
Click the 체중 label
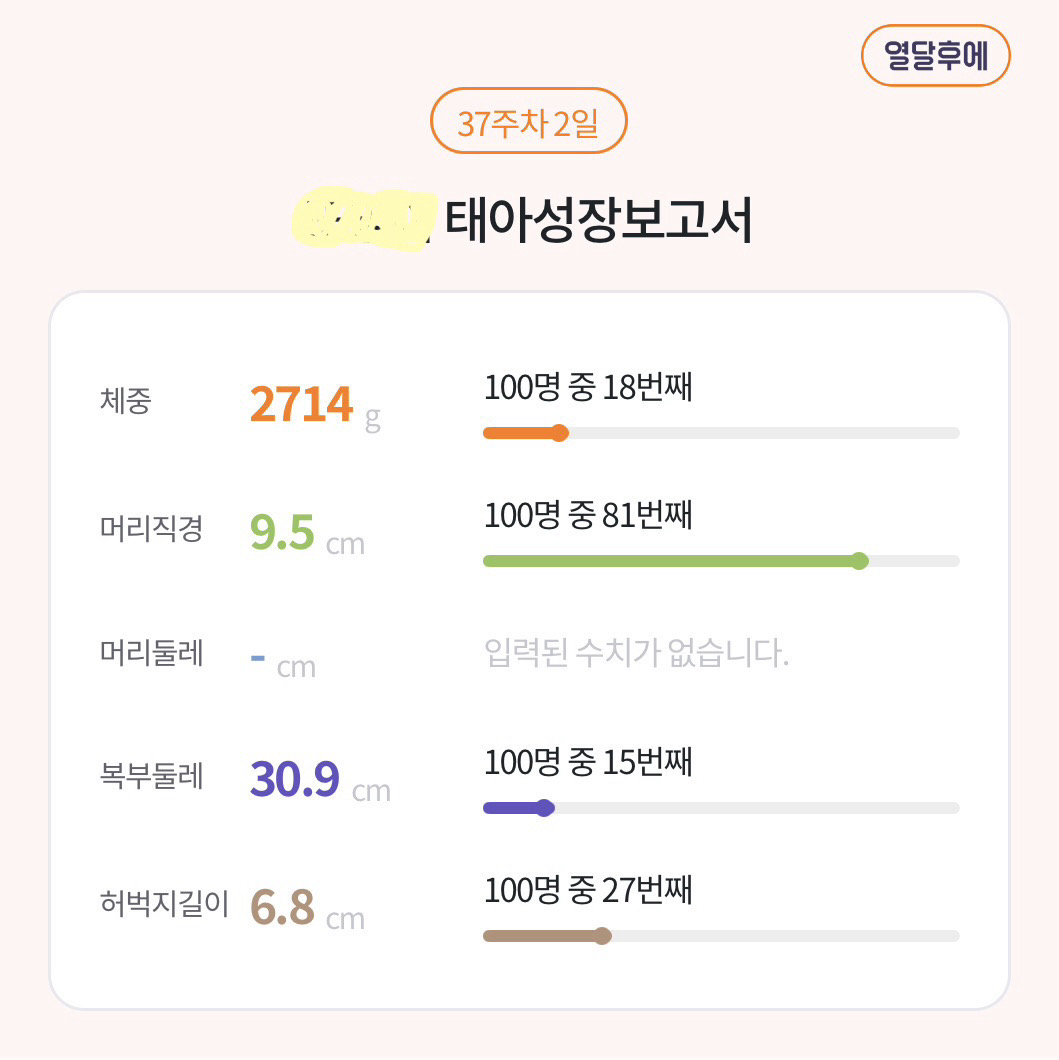126,401
